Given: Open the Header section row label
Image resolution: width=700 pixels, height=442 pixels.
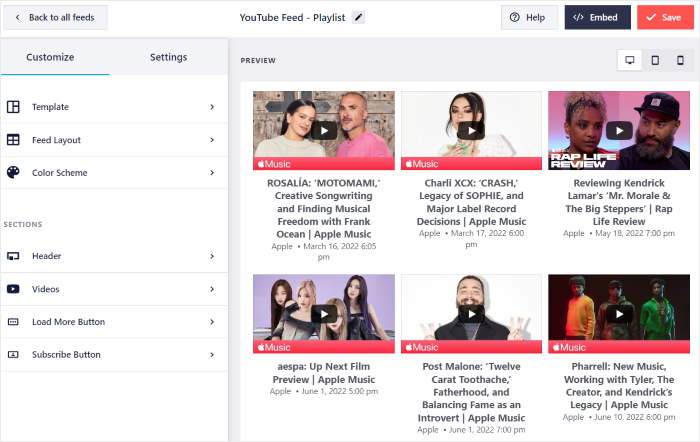Looking at the screenshot, I should tap(46, 256).
